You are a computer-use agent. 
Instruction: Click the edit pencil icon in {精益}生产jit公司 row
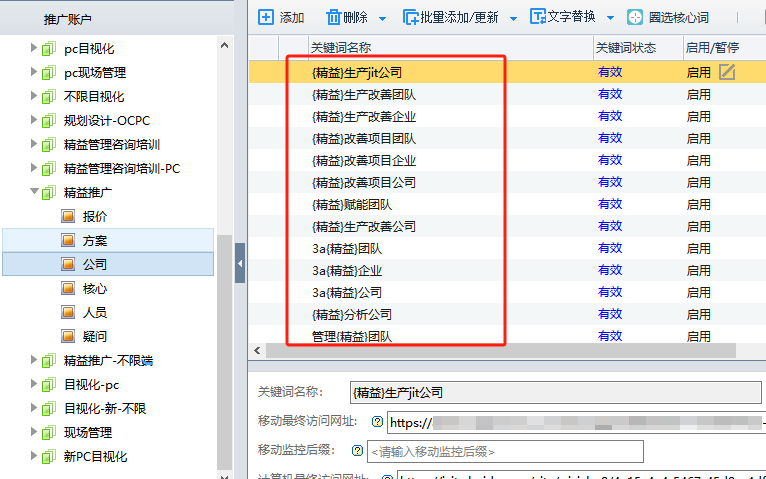[727, 72]
